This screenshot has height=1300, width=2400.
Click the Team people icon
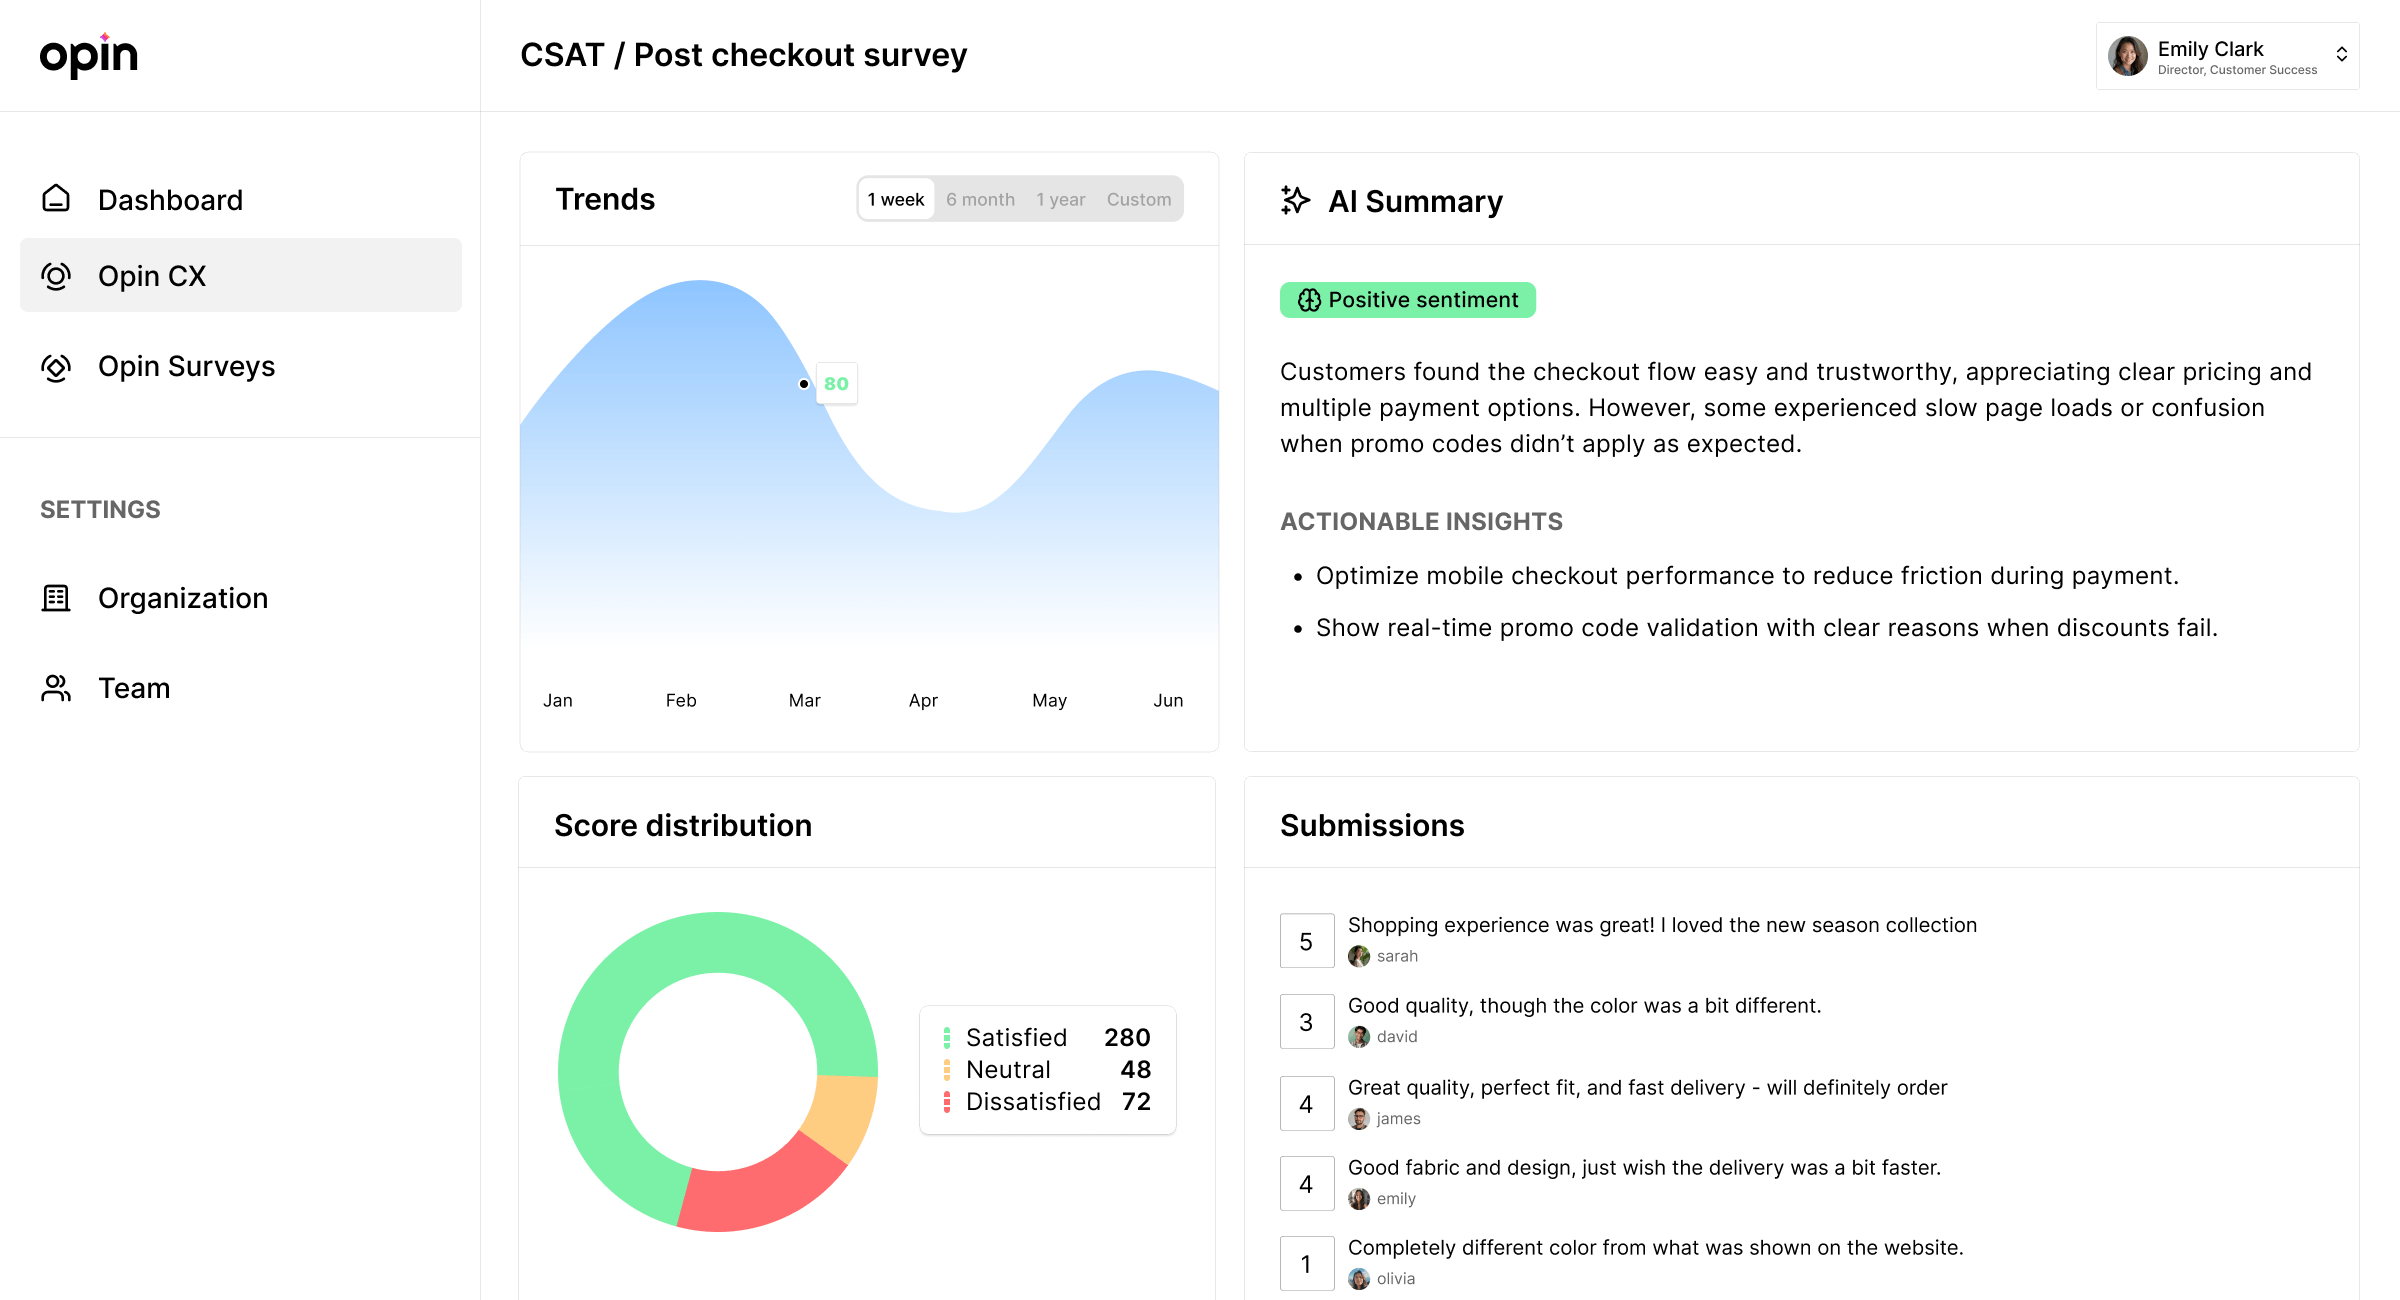56,687
